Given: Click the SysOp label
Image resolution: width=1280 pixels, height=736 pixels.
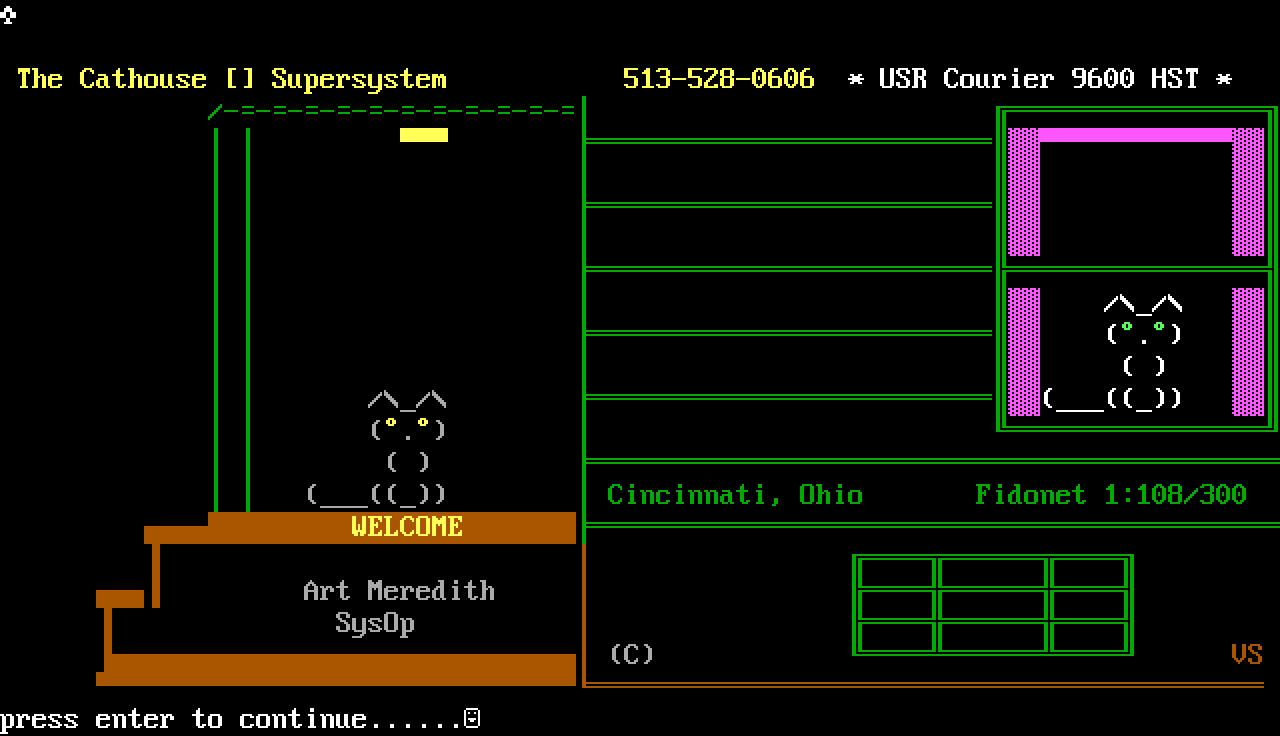Looking at the screenshot, I should tap(374, 623).
